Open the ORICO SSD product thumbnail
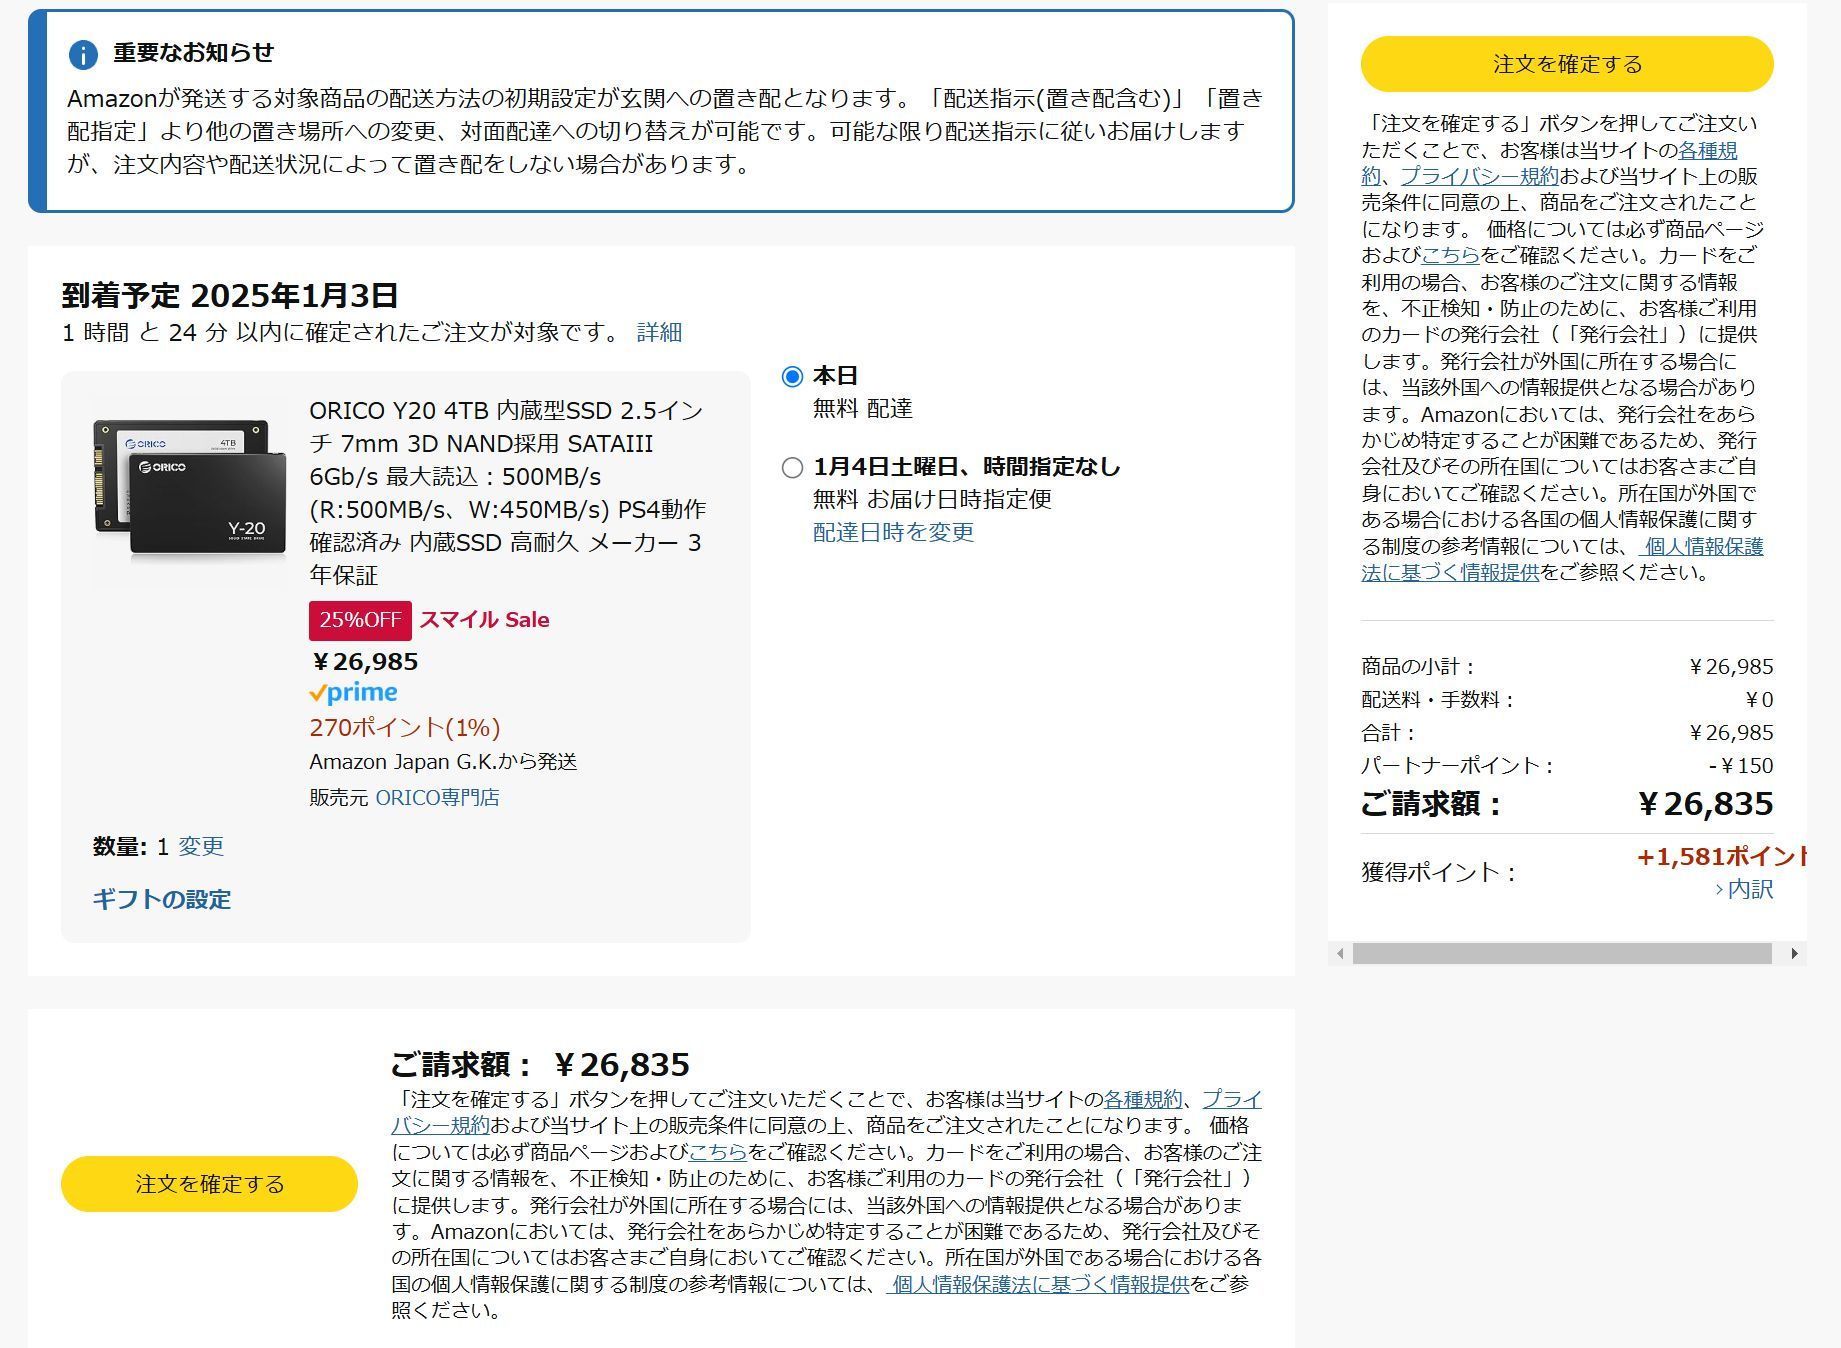The width and height of the screenshot is (1841, 1348). point(190,486)
